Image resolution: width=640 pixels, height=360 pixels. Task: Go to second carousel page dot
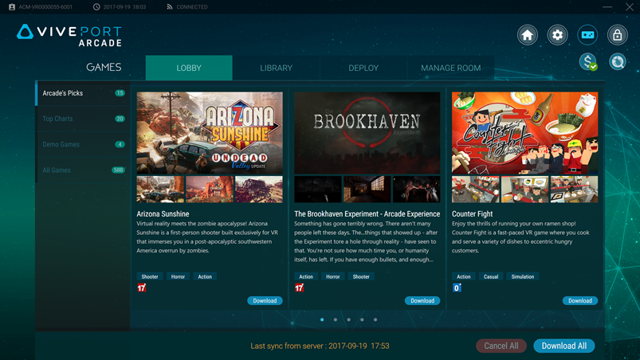[336, 320]
